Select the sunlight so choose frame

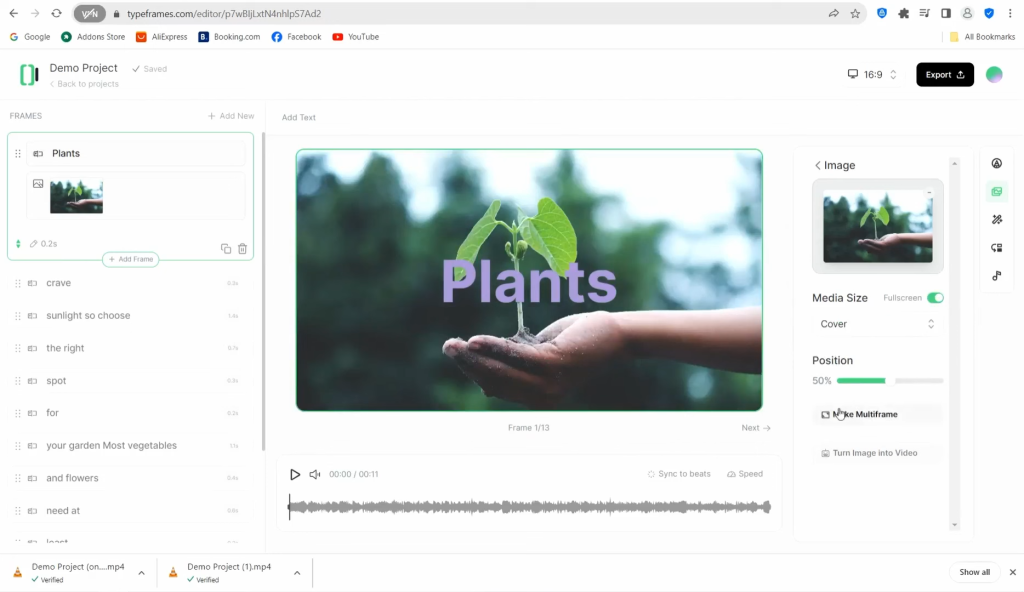tap(130, 316)
